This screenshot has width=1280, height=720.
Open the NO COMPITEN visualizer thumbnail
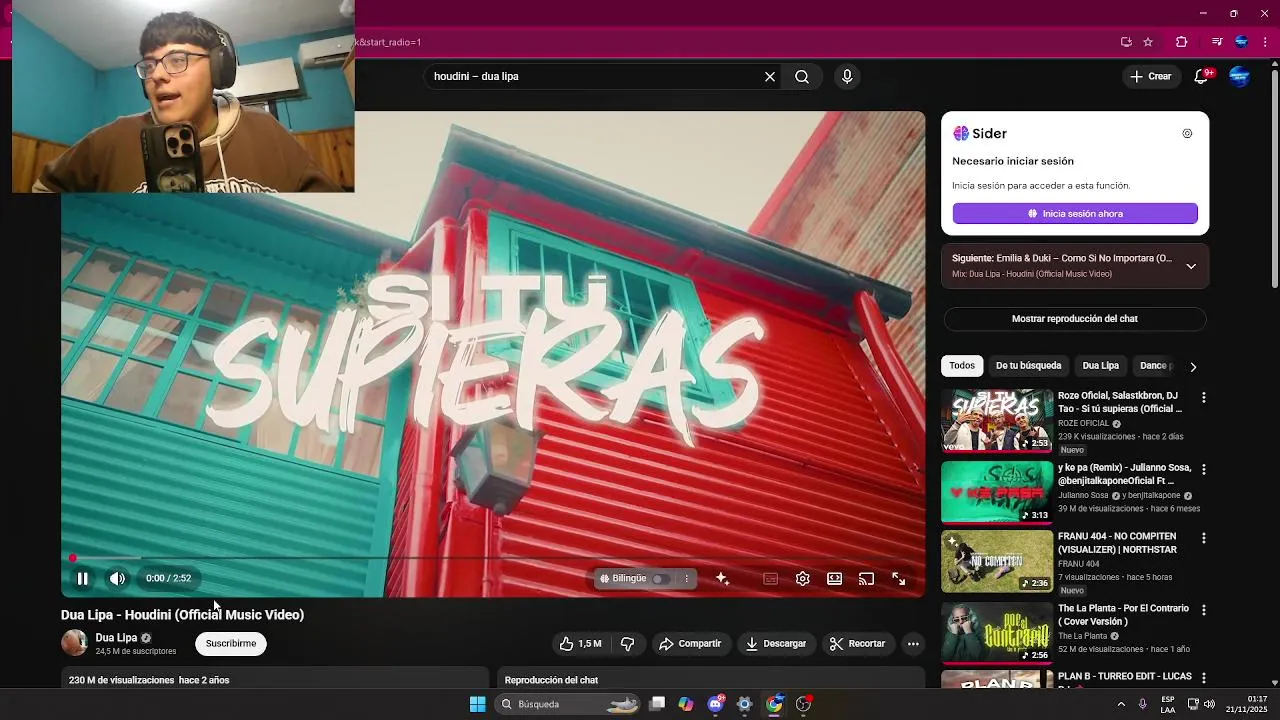click(x=997, y=561)
